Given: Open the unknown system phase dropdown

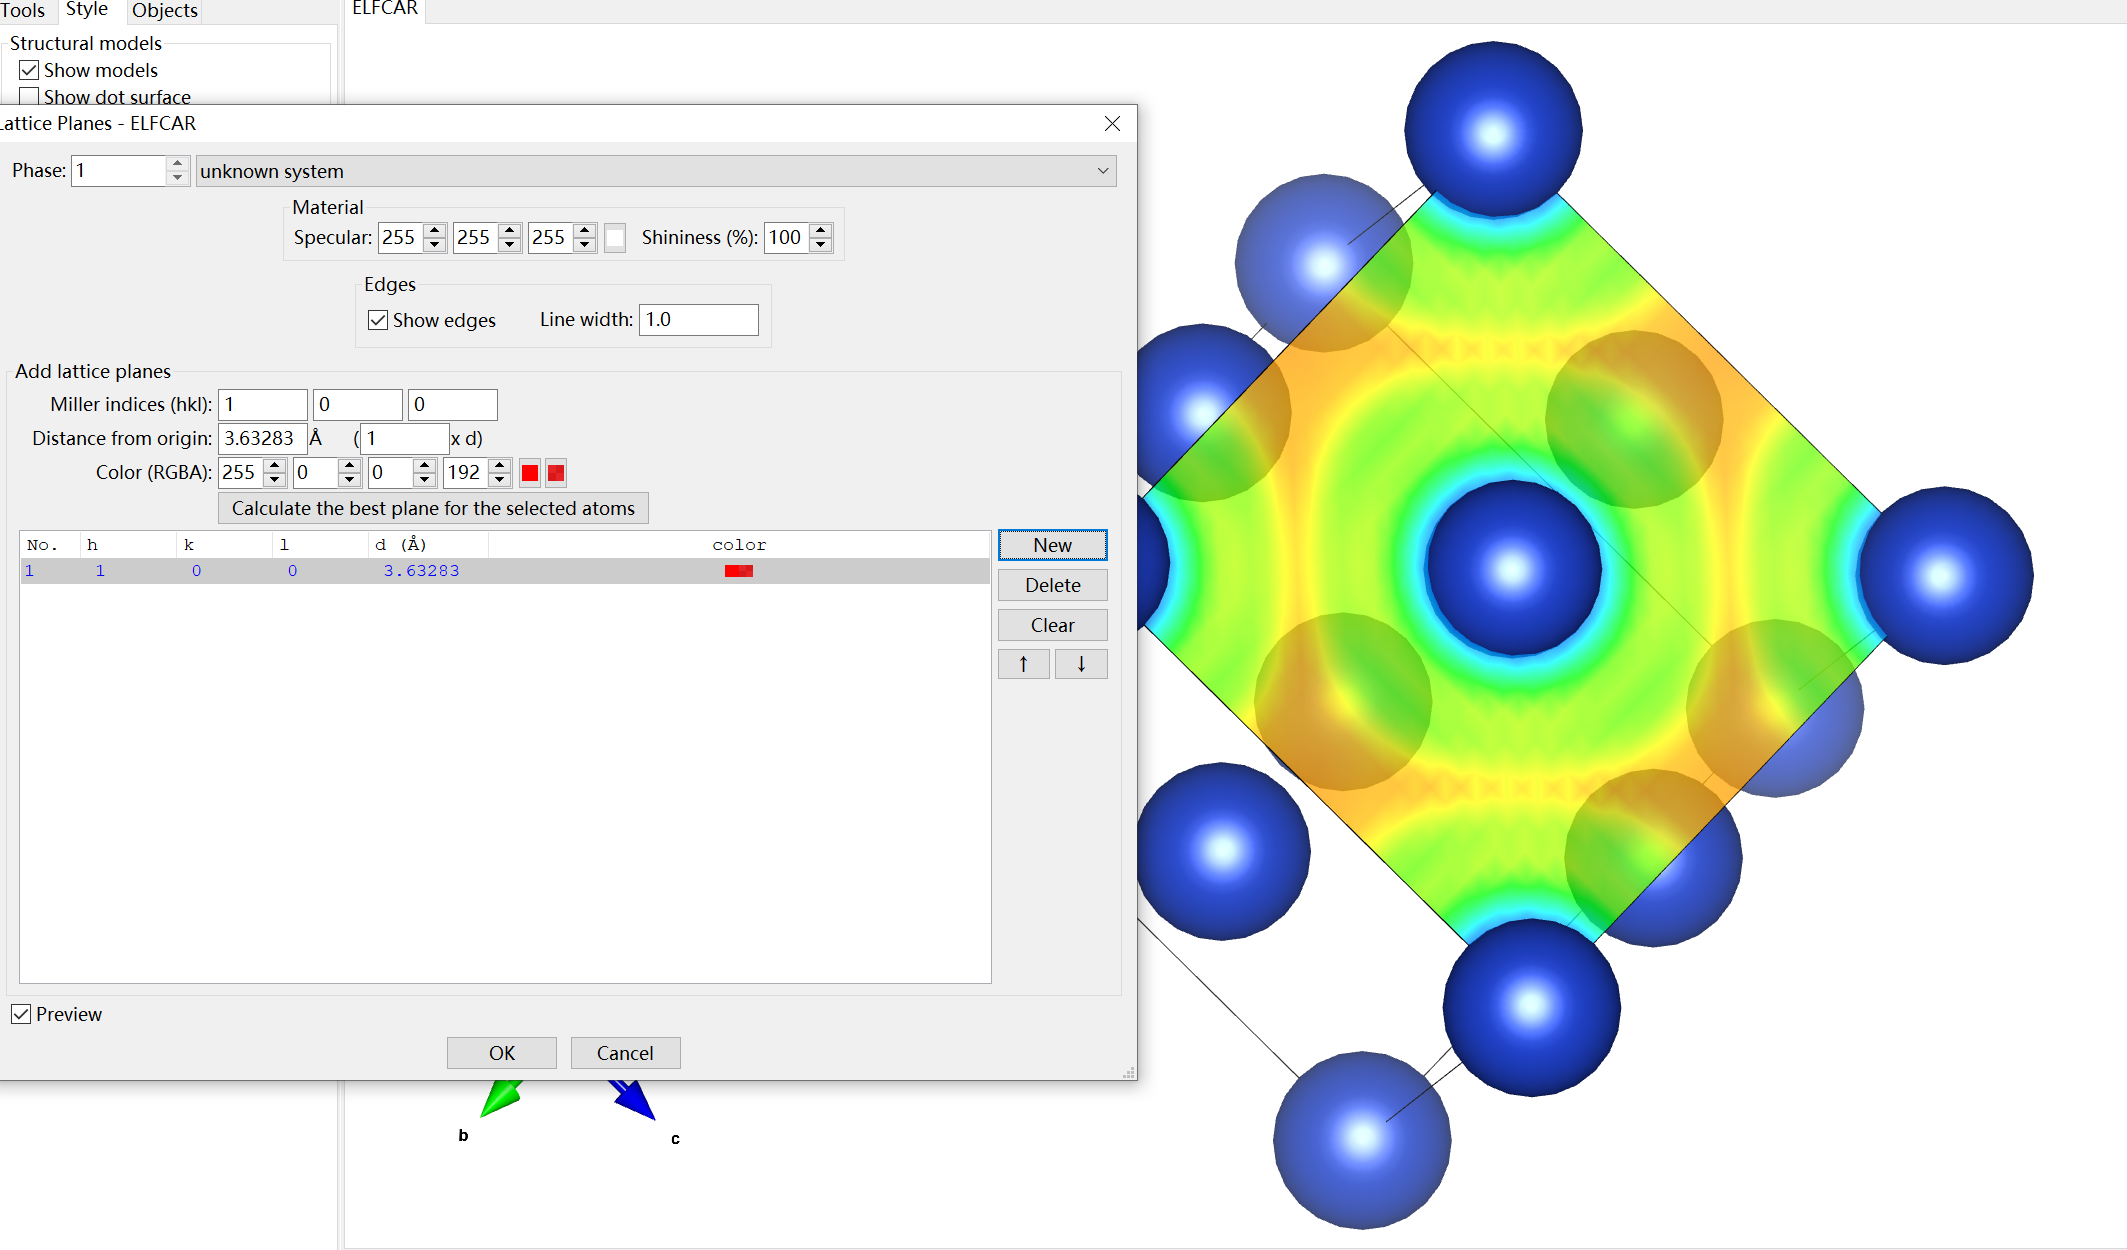Looking at the screenshot, I should [656, 171].
